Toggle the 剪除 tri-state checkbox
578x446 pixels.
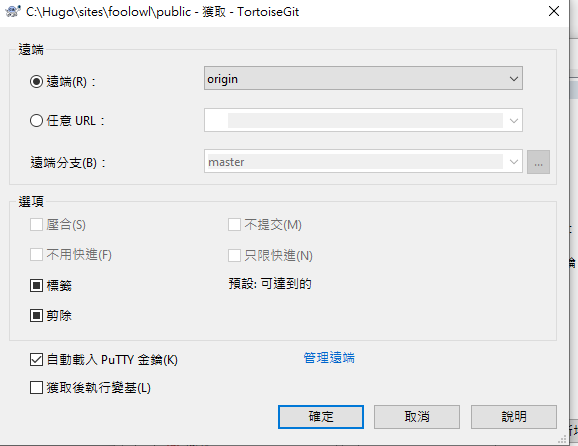pos(36,316)
